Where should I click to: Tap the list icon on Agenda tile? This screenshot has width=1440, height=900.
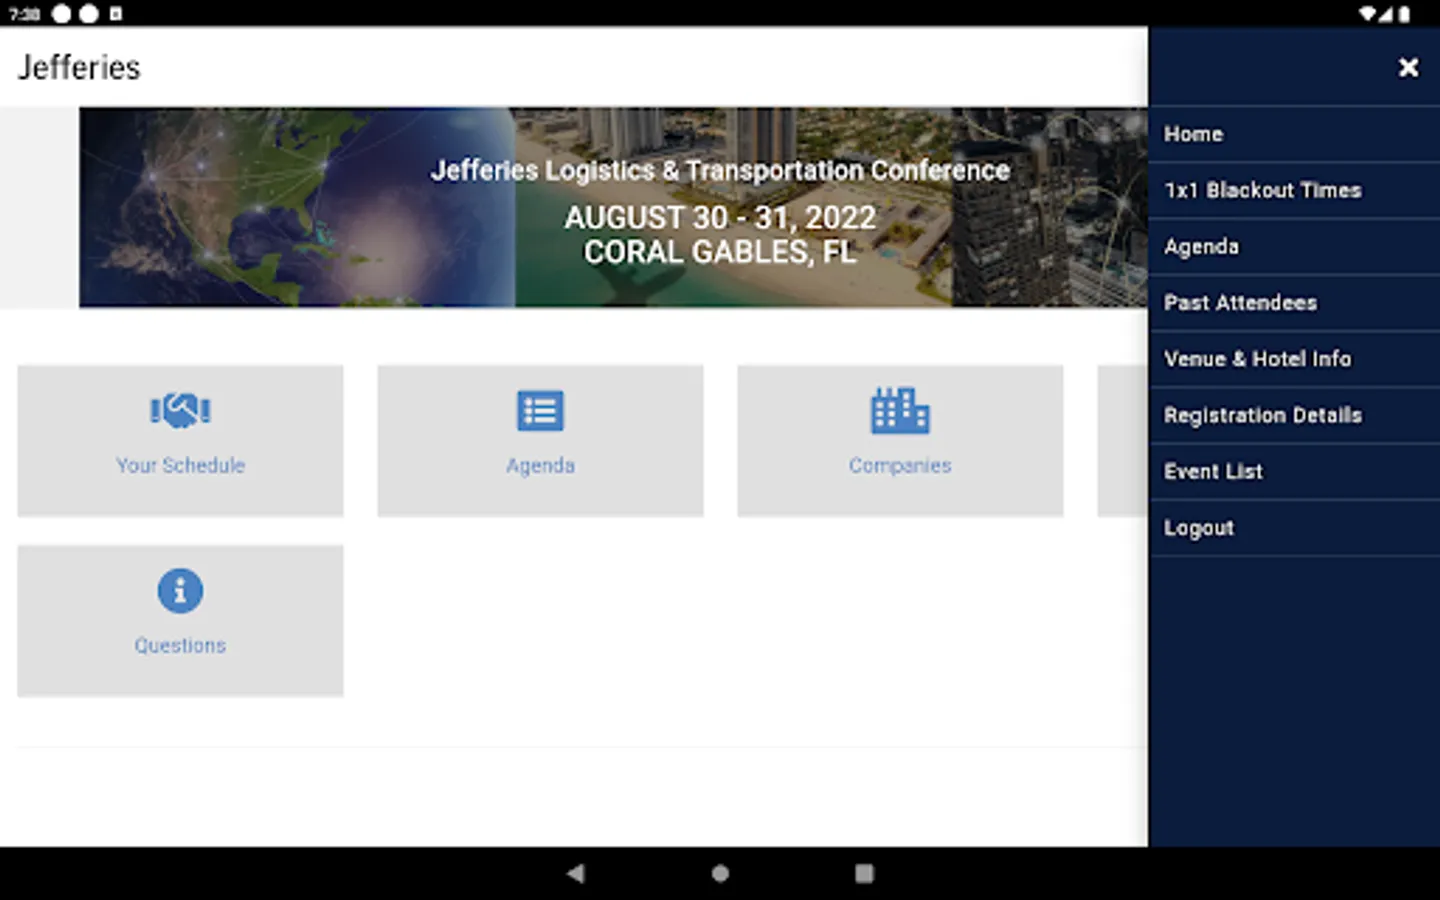point(540,410)
